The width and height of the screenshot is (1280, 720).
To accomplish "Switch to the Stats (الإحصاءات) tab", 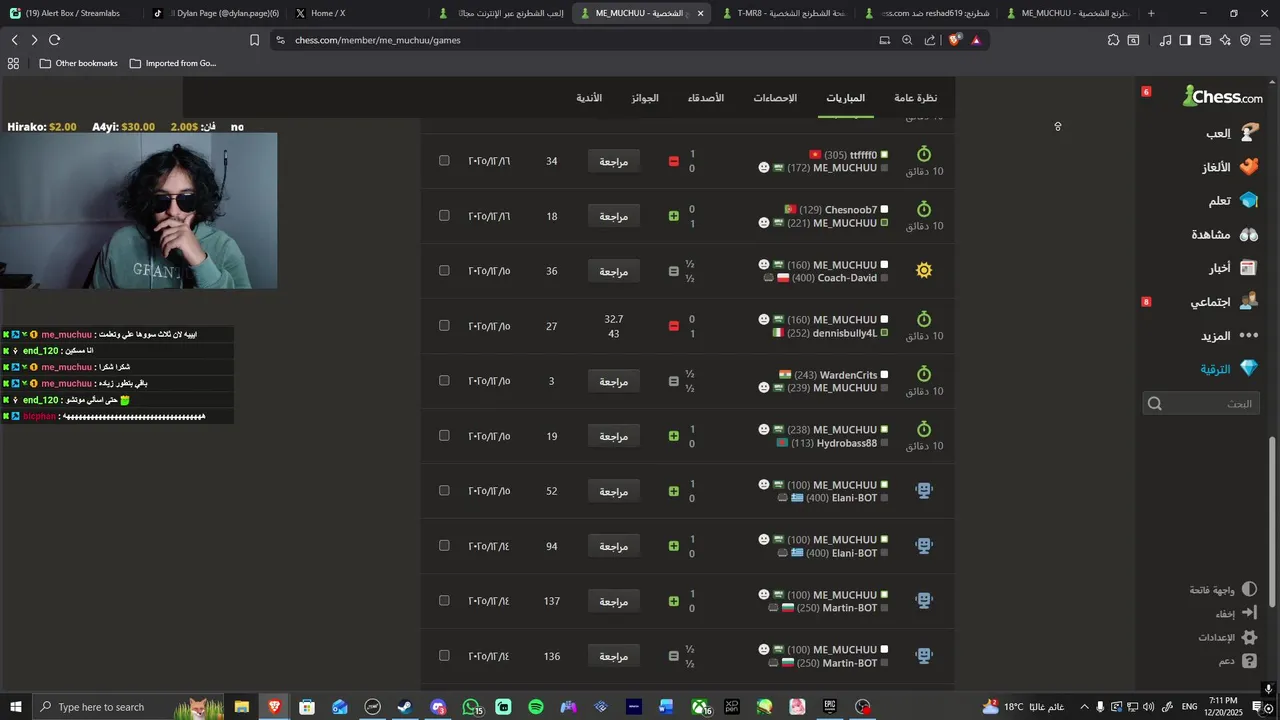I will 775,98.
